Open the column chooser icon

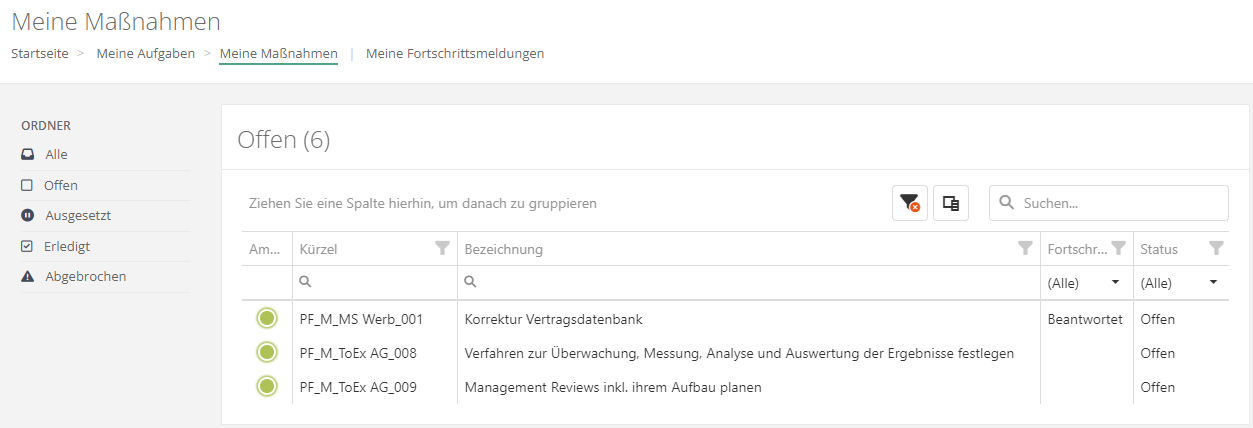point(950,203)
